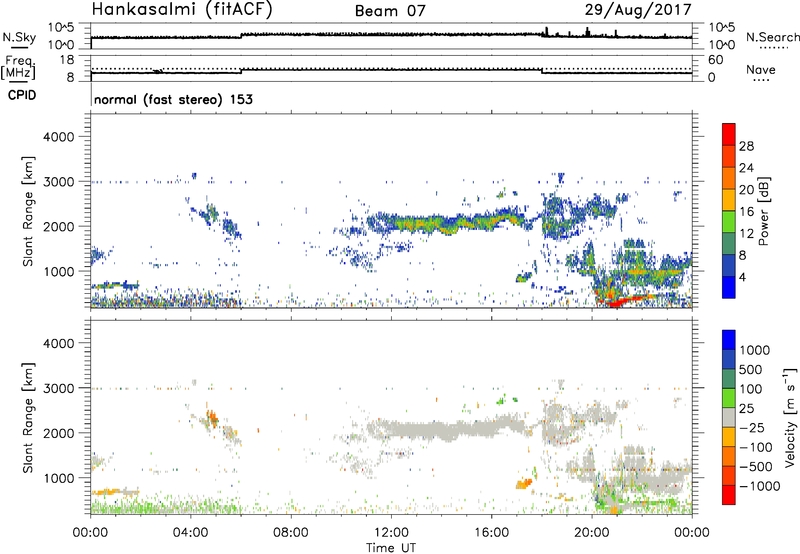
Task: Click the 04:00 time tick label
Action: click(x=191, y=533)
